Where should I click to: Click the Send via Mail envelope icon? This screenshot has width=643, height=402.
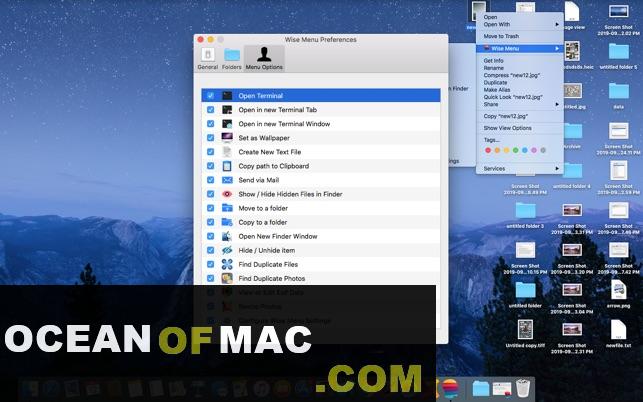point(227,180)
